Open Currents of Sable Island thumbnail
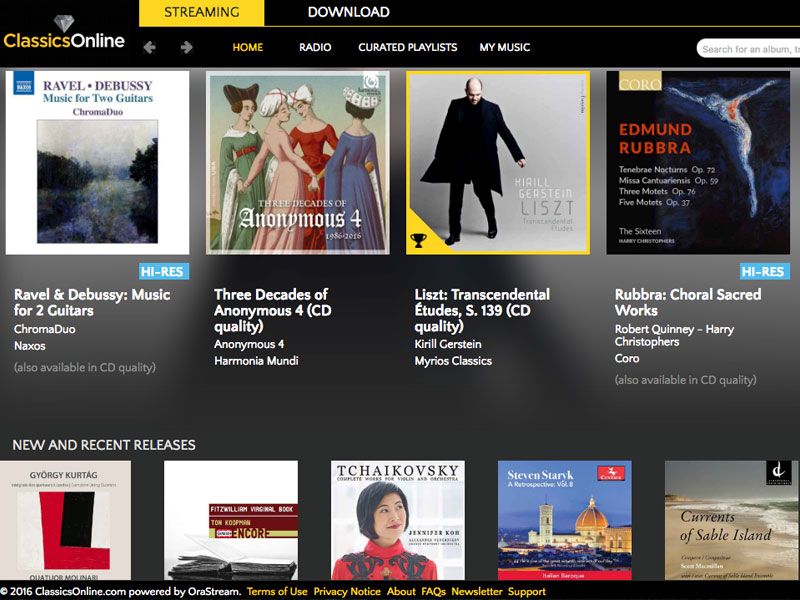Viewport: 800px width, 600px height. (732, 520)
